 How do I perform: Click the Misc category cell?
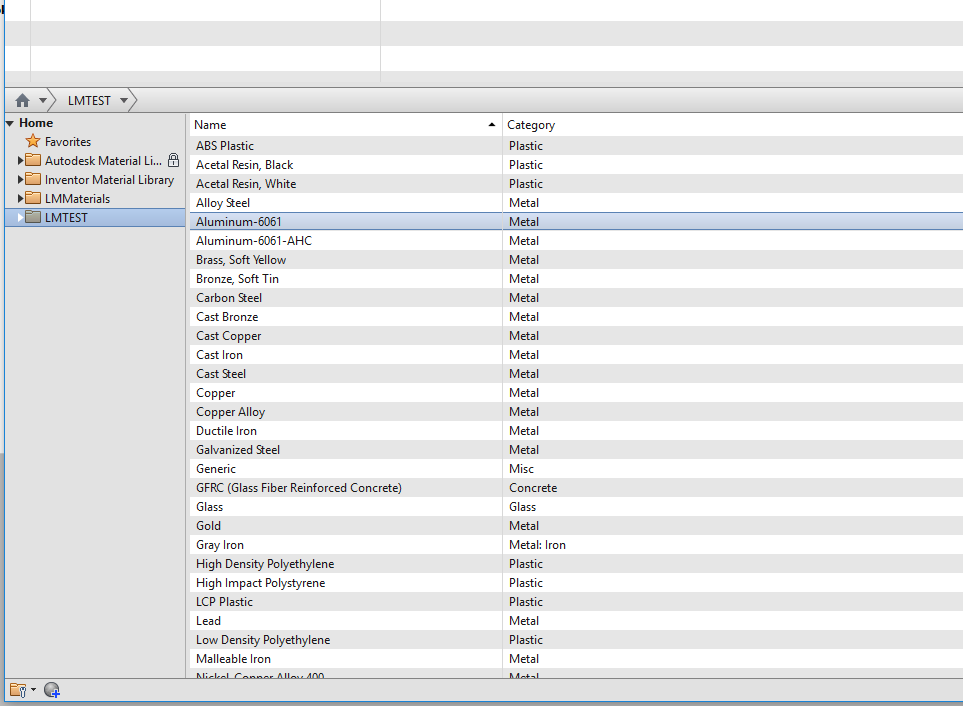(521, 470)
